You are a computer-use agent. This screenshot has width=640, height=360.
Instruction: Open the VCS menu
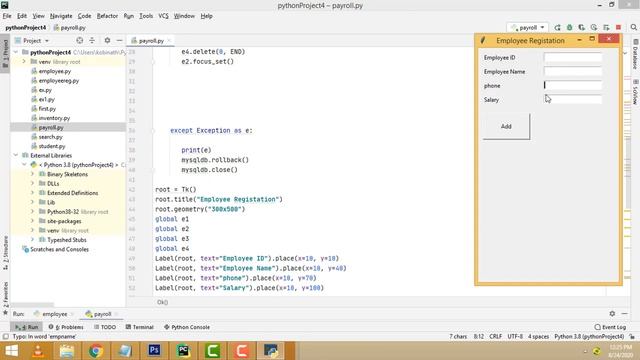163,16
